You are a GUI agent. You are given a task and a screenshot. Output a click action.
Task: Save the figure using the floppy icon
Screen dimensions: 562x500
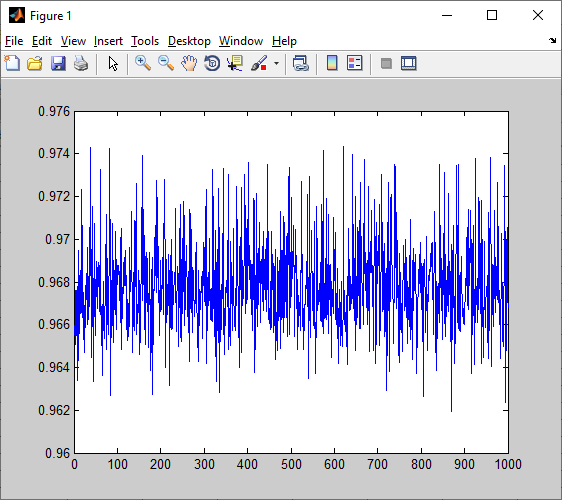(58, 63)
